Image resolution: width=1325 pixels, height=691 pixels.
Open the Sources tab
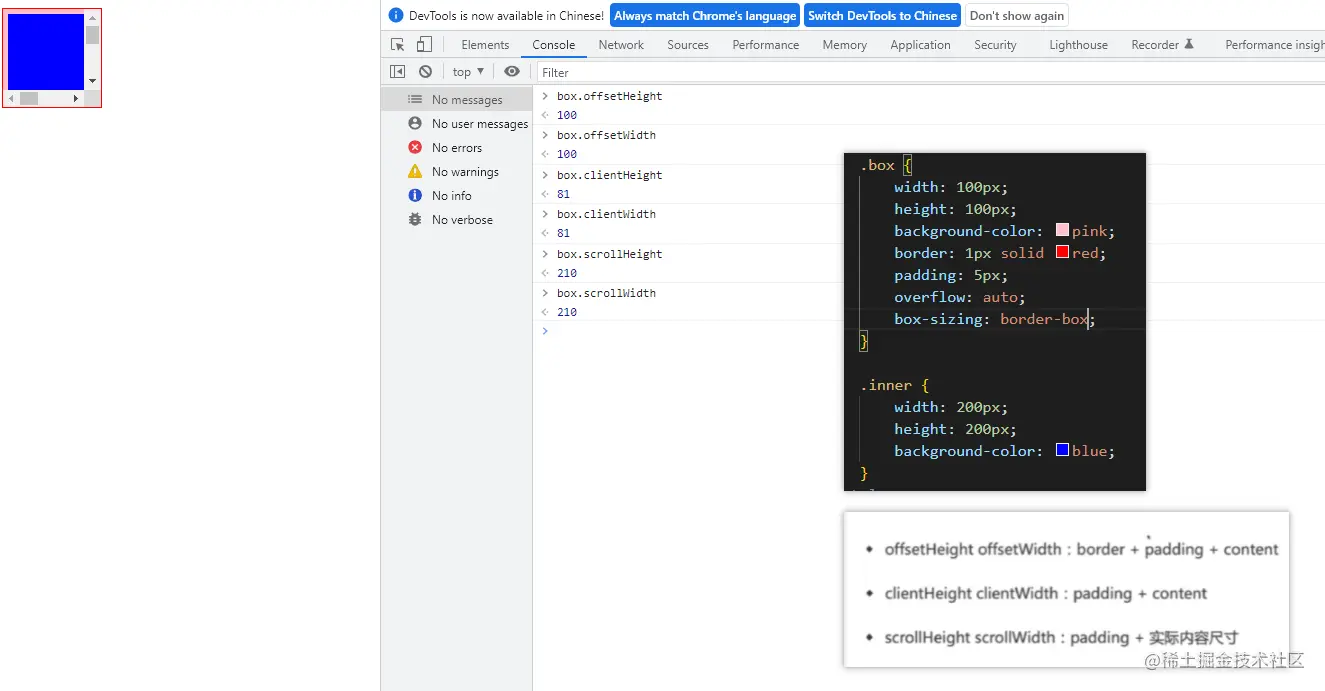[x=688, y=45]
